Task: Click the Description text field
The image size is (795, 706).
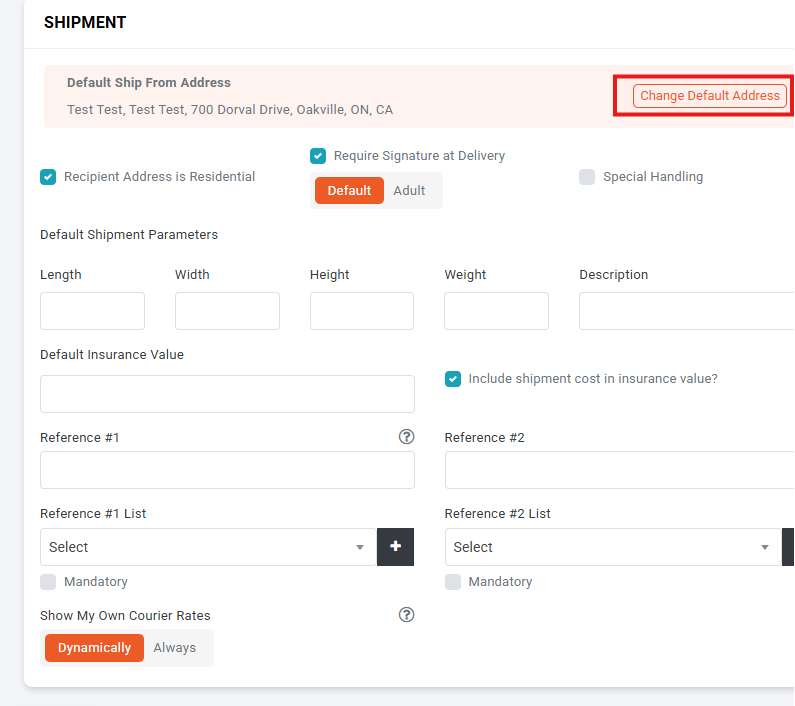Action: click(x=686, y=311)
